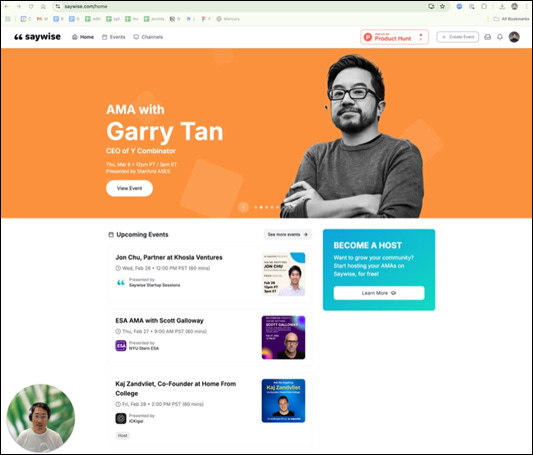Viewport: 533px width, 455px height.
Task: Open the Scott Galloway event thumbnail
Action: click(x=283, y=337)
